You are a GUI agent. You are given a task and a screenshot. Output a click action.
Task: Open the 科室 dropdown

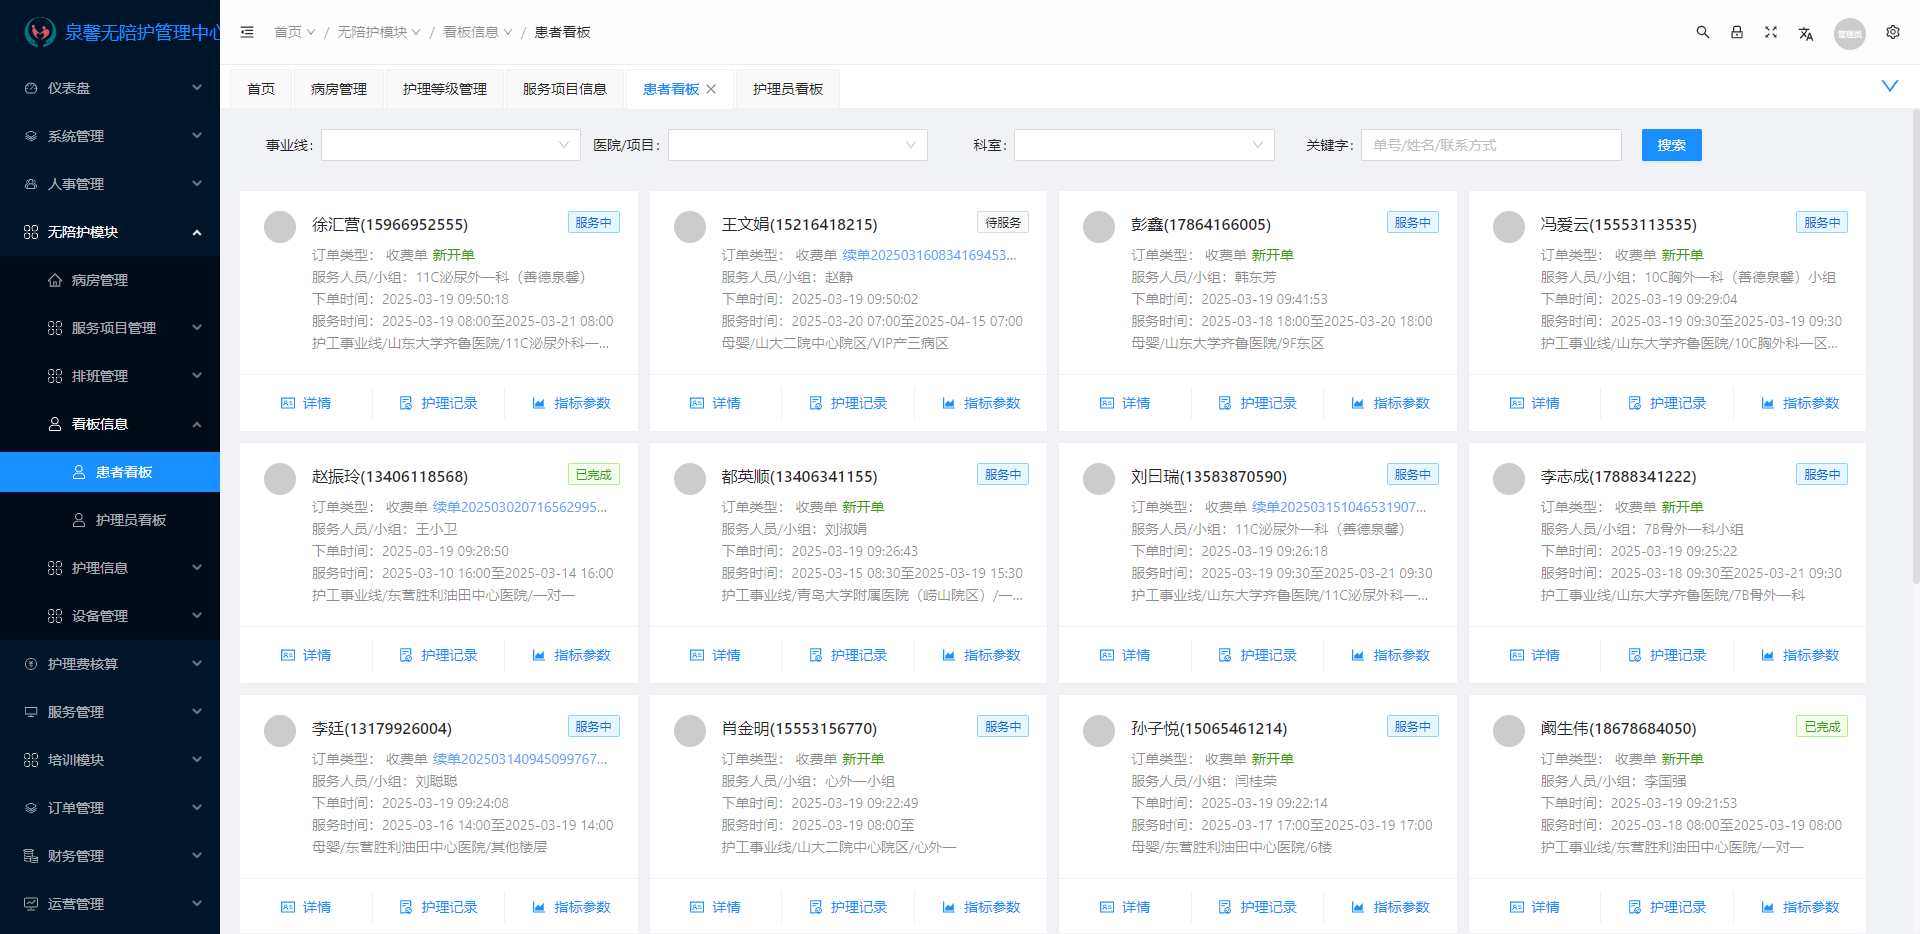click(x=1144, y=145)
